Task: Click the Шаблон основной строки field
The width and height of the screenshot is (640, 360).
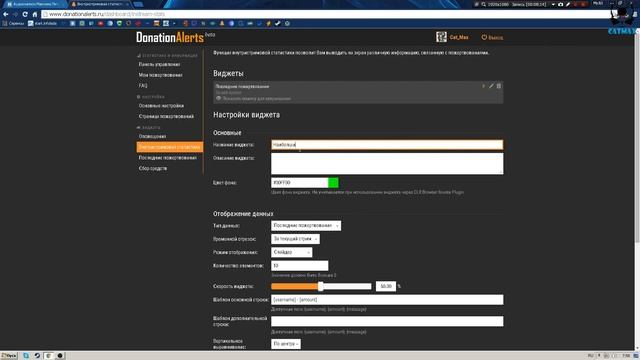Action: [387, 300]
